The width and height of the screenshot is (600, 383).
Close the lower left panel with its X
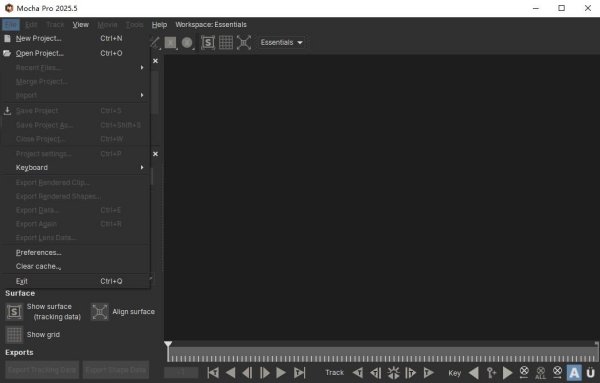(155, 154)
